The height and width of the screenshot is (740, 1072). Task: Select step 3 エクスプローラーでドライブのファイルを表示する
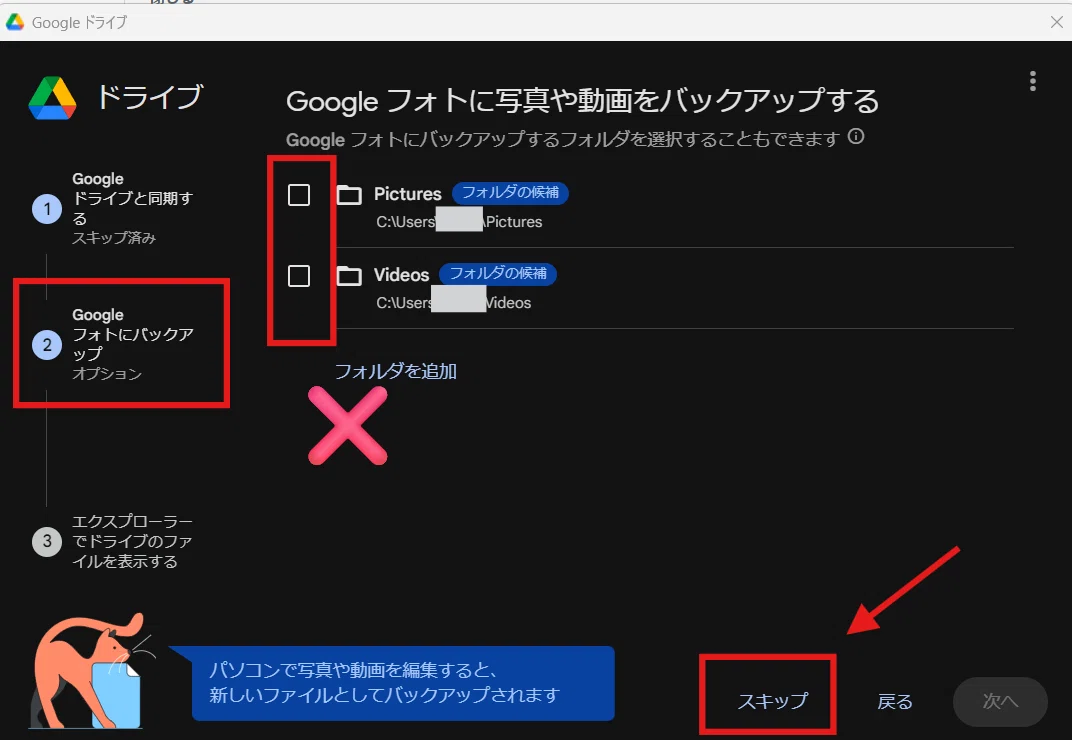(x=113, y=541)
